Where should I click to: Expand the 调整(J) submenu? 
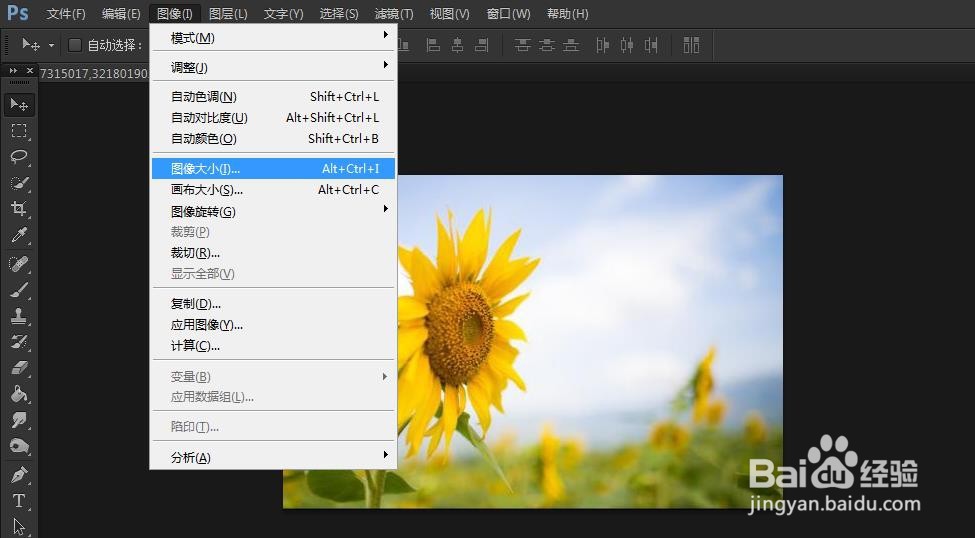click(x=274, y=67)
